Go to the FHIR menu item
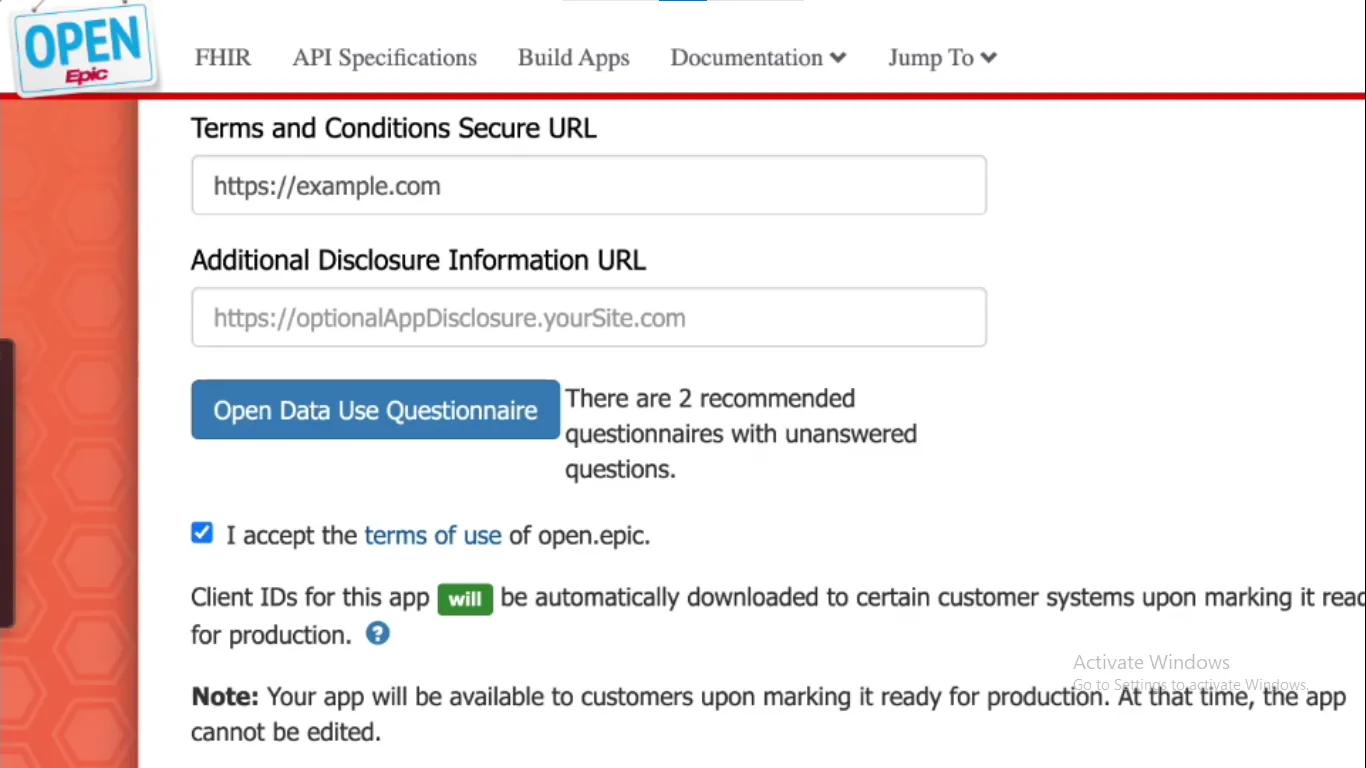This screenshot has height=768, width=1366. (x=223, y=58)
